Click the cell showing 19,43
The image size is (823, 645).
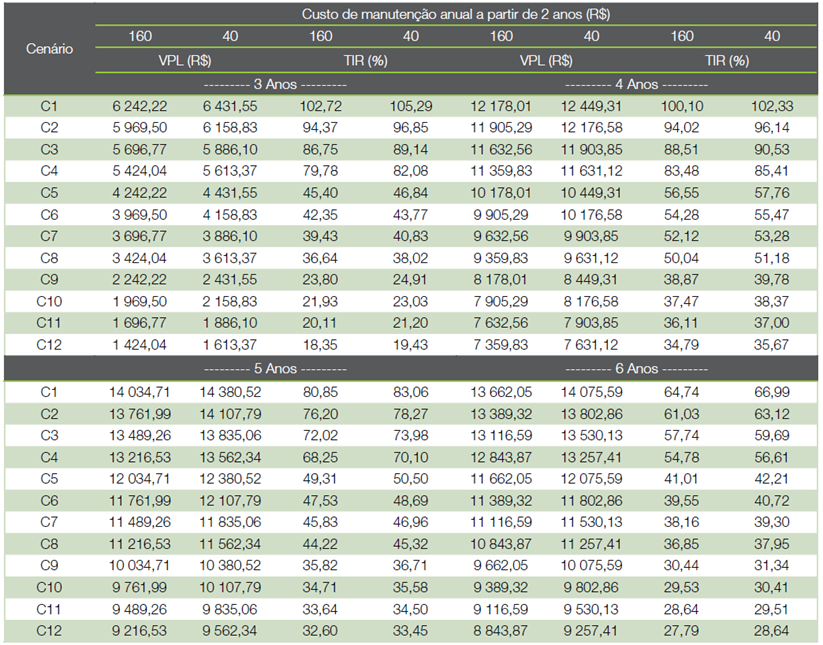click(410, 345)
